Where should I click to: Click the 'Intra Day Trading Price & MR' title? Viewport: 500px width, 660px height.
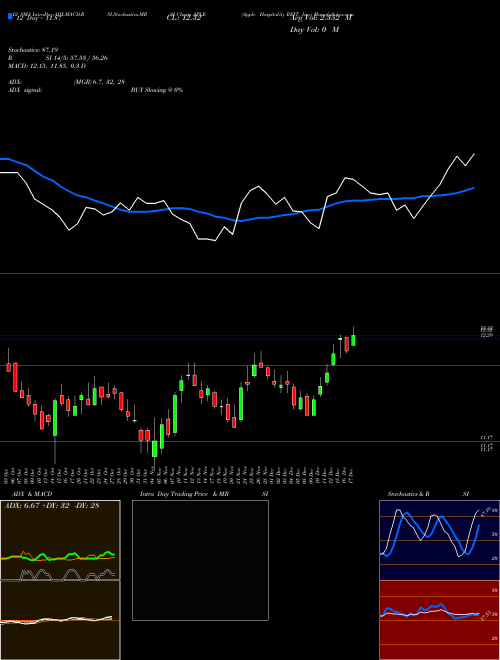[x=184, y=494]
